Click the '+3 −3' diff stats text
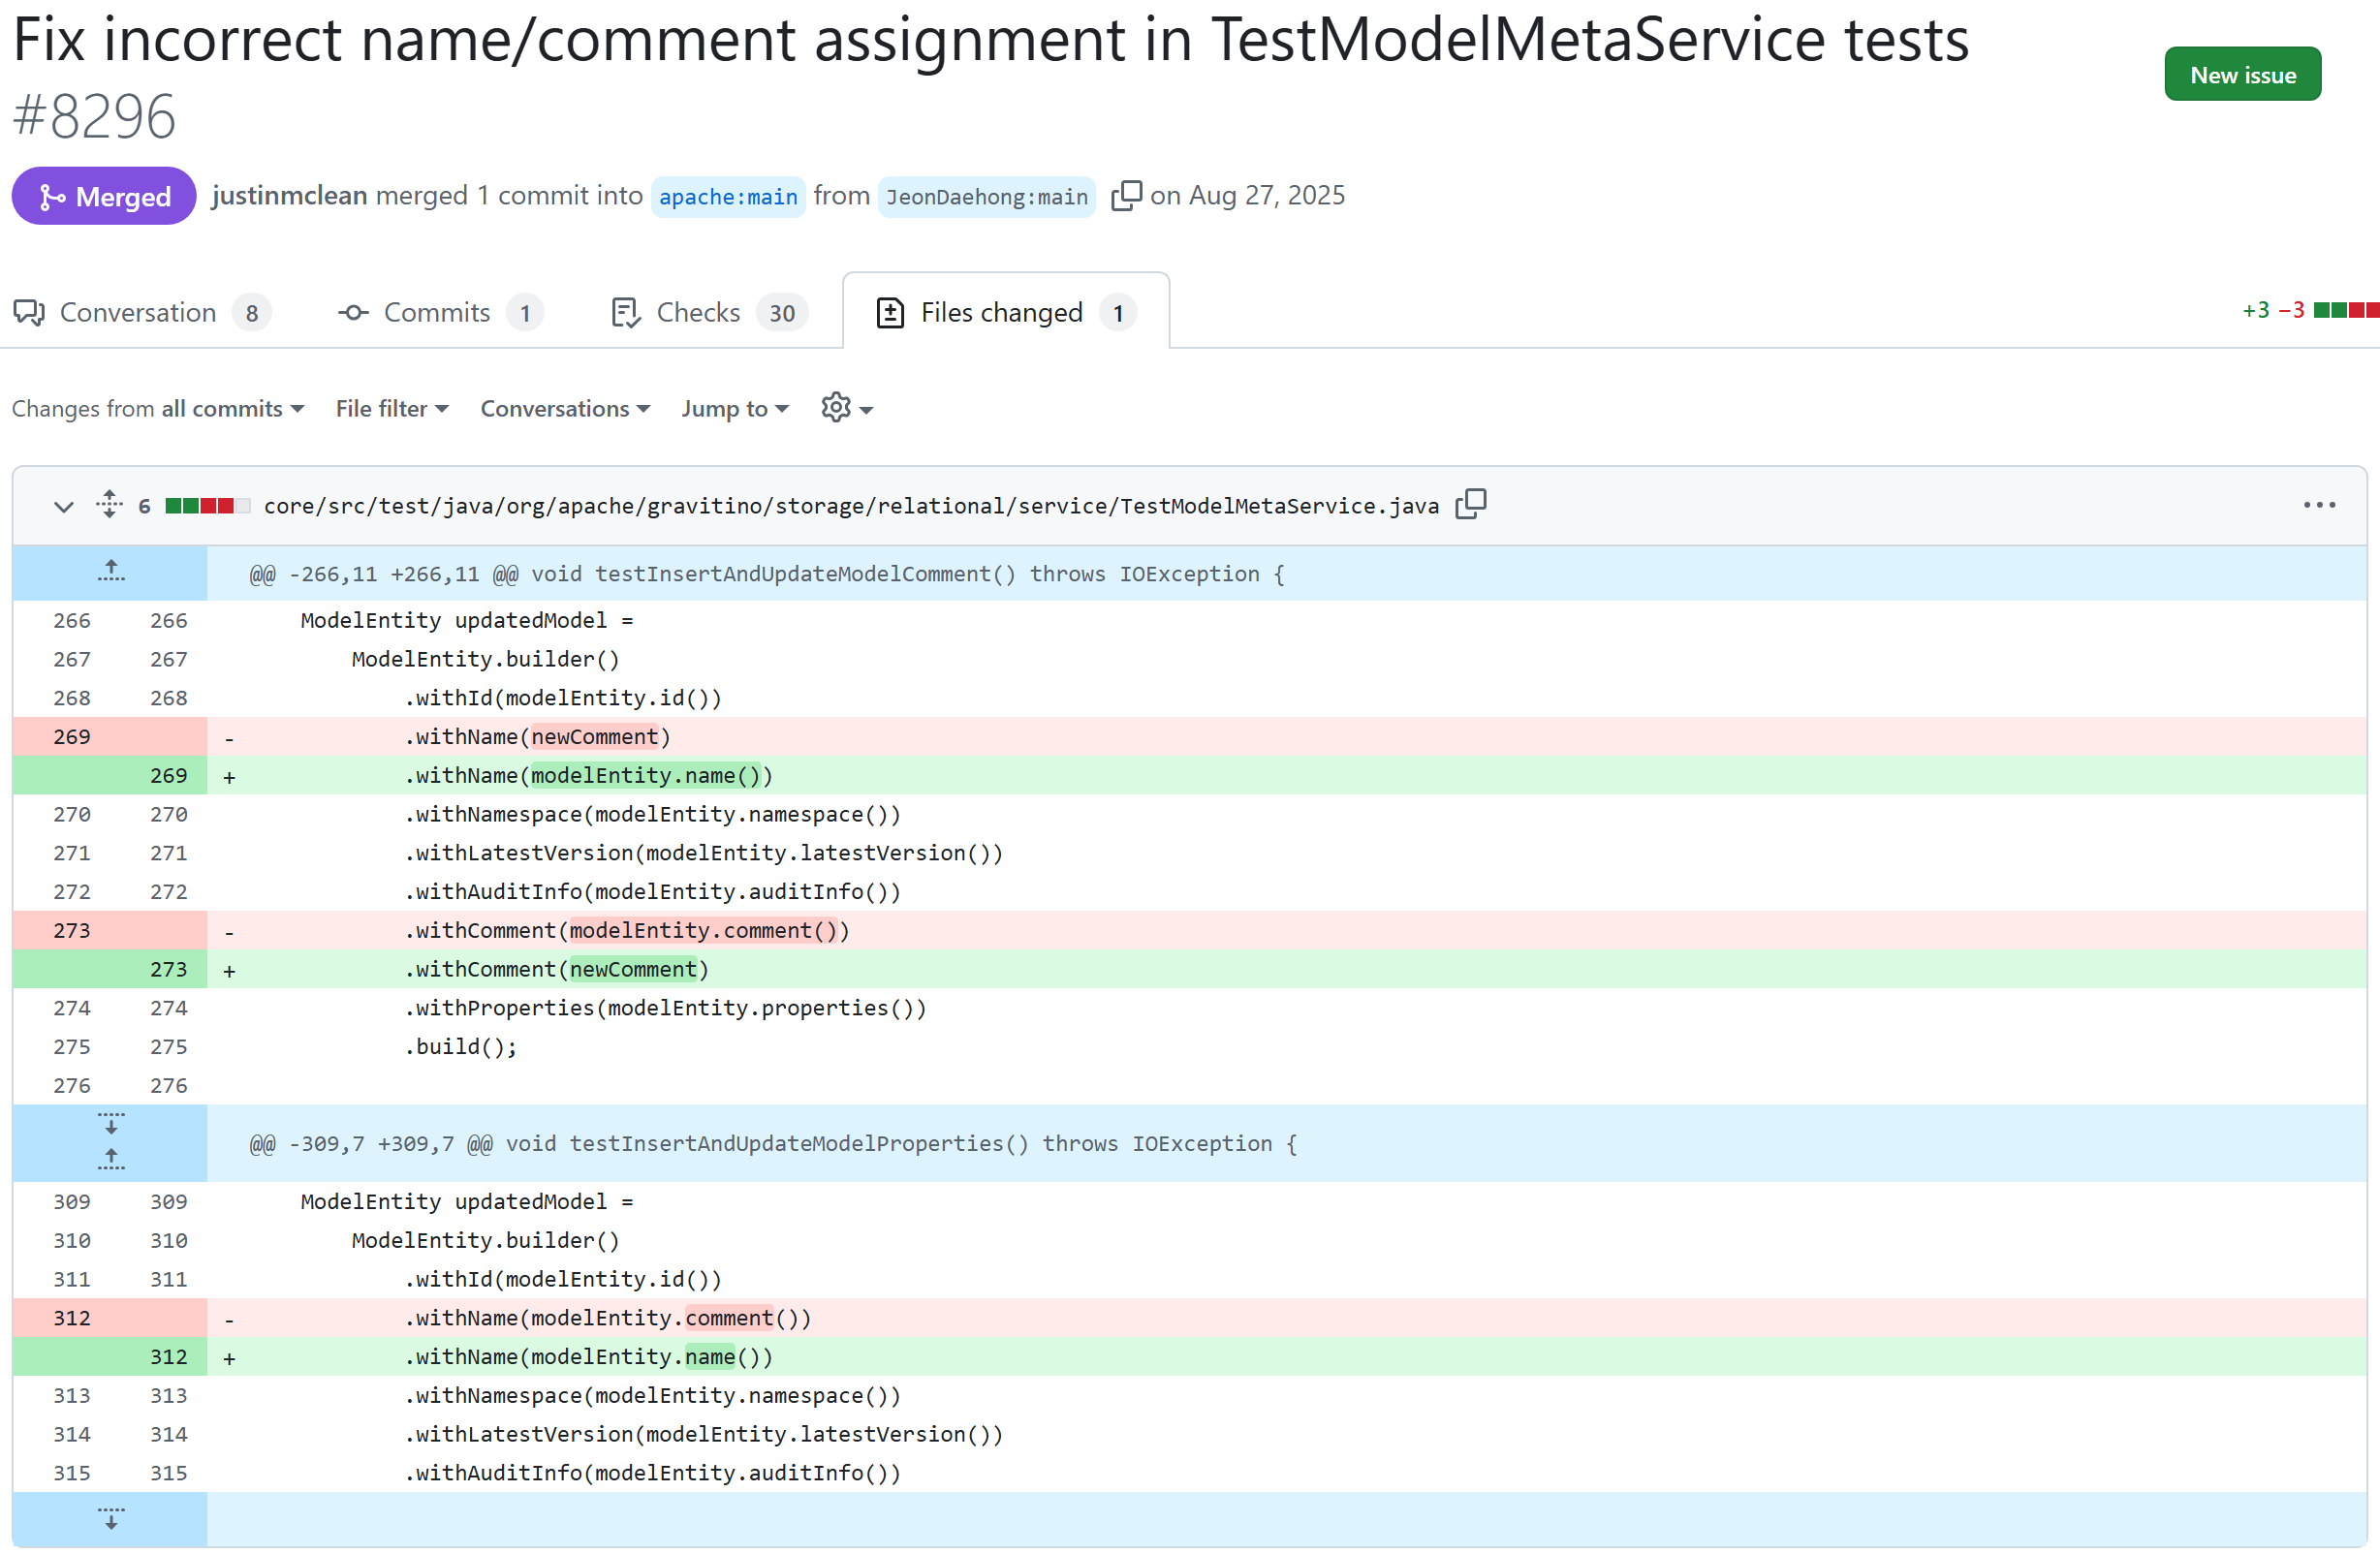Image resolution: width=2380 pixels, height=1554 pixels. [2273, 310]
